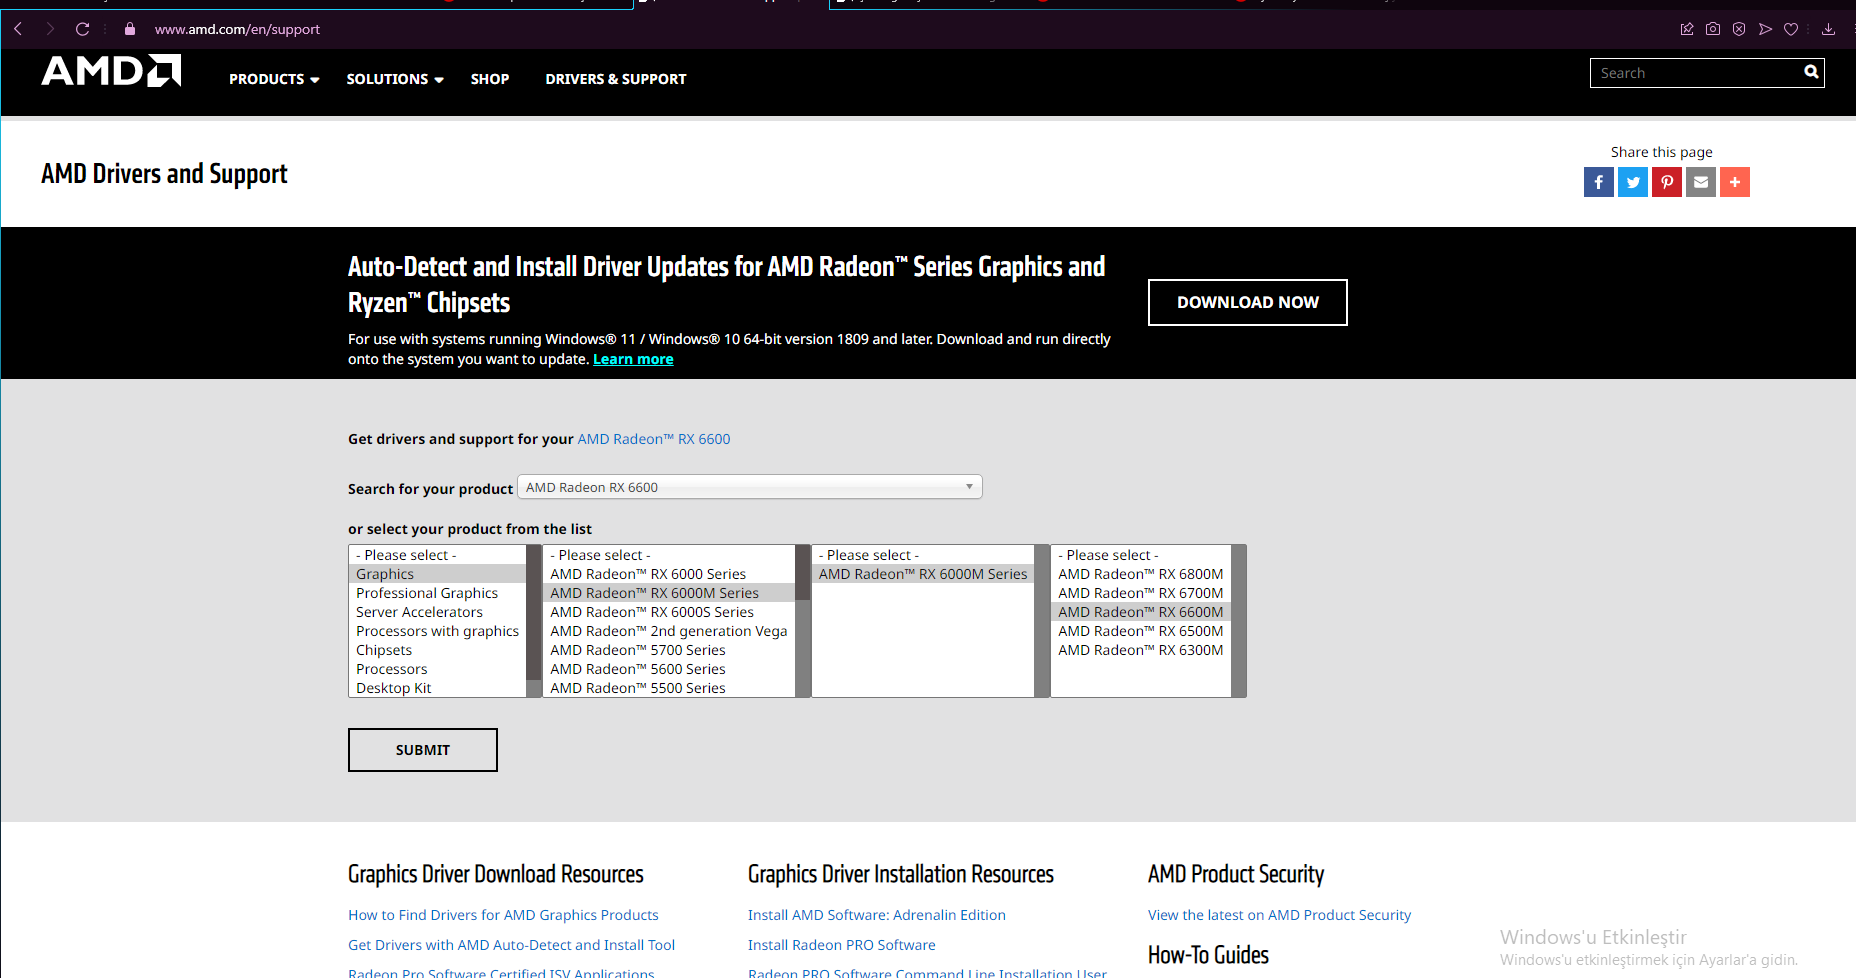Select AMD Radeon 5500 Series
The image size is (1856, 978).
pos(669,688)
